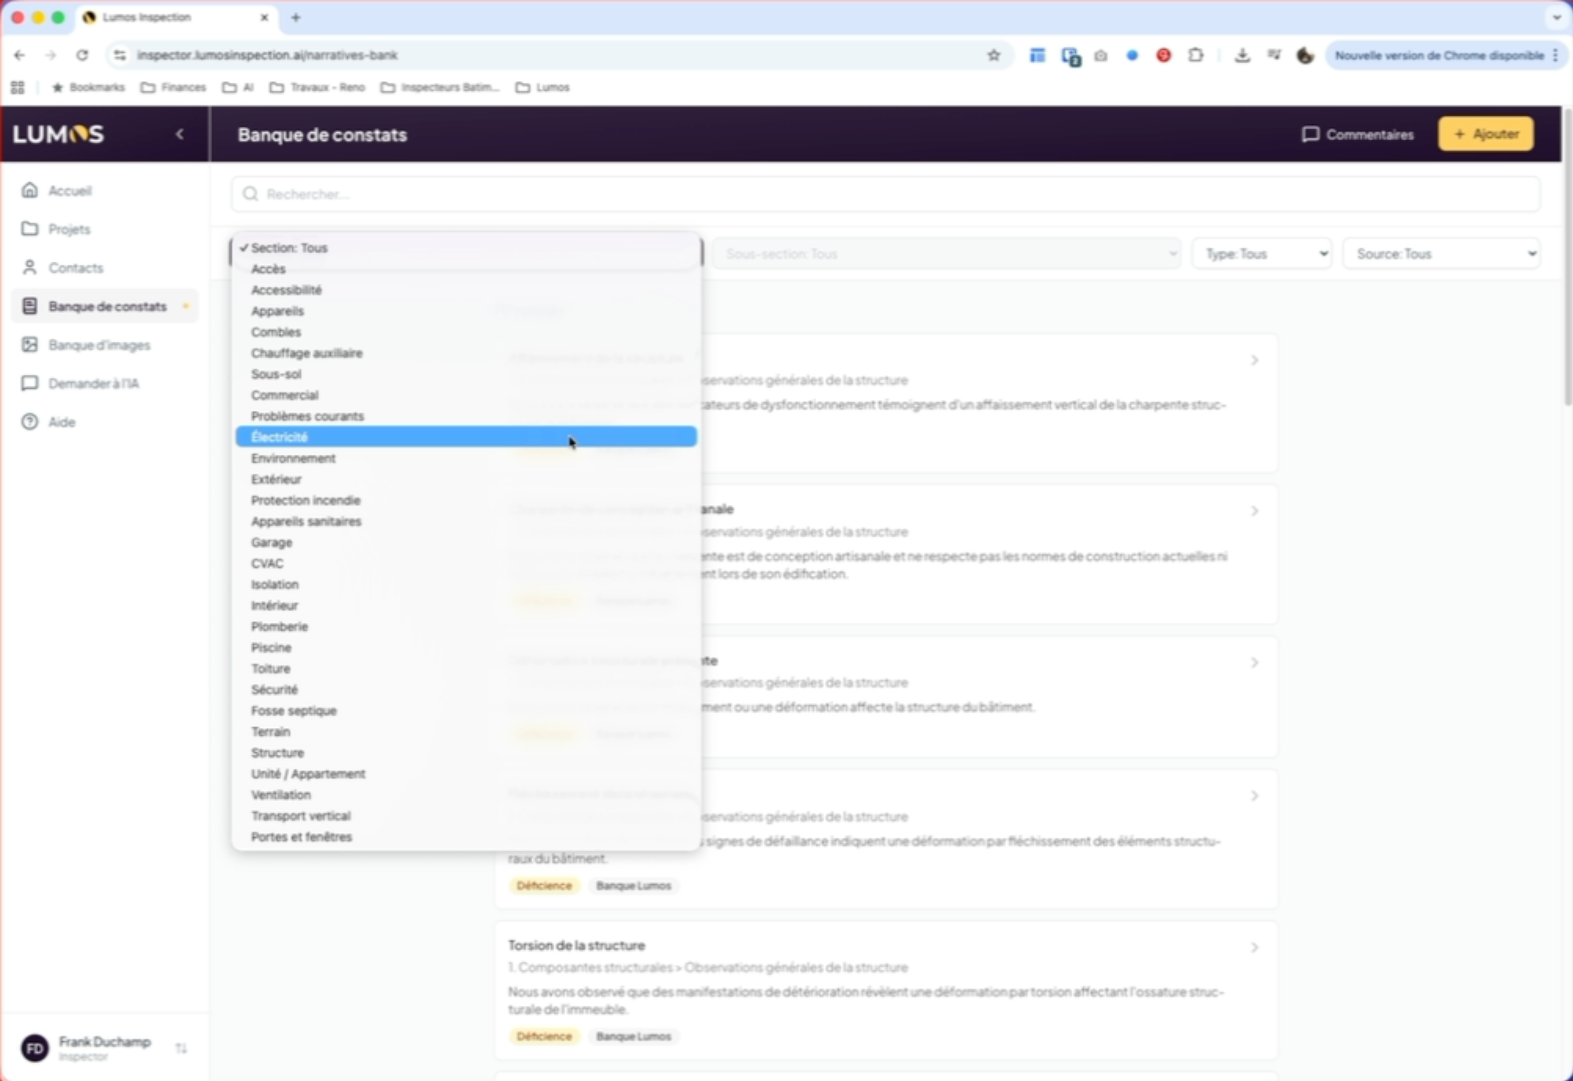Pick the Structure section option
The image size is (1573, 1081).
click(x=466, y=752)
